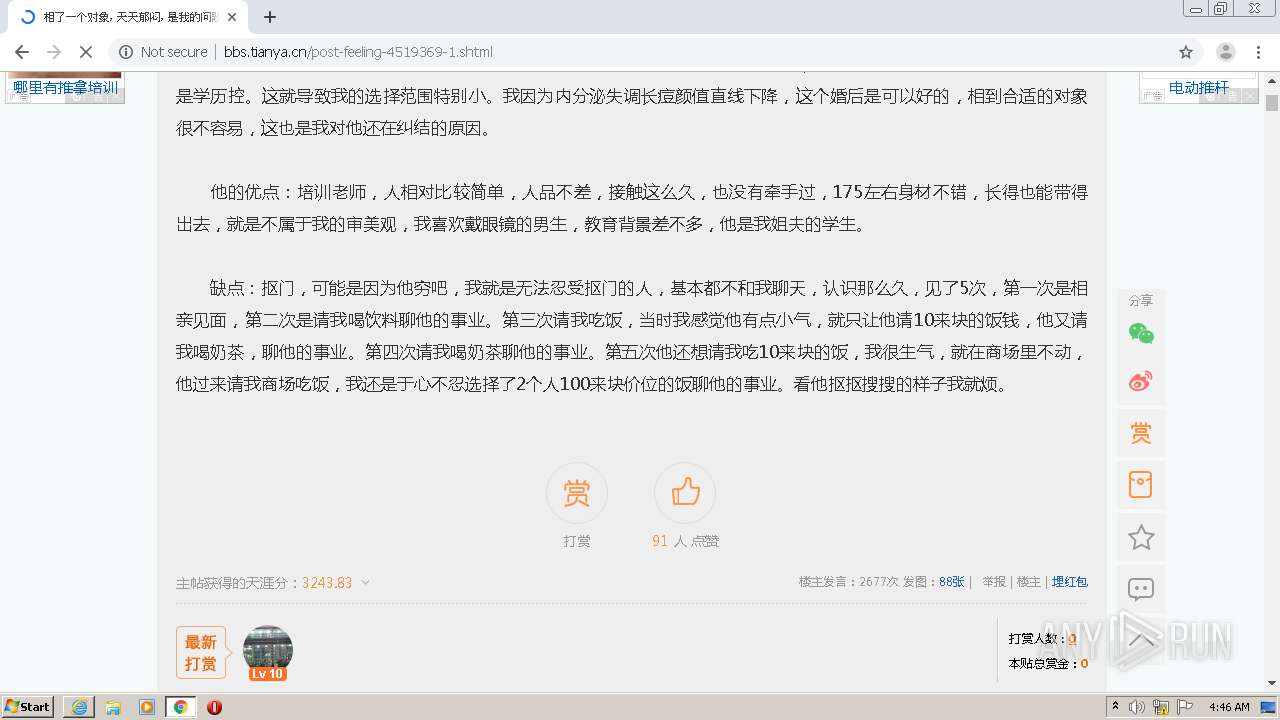Screen dimensions: 1280x720
Task: Open Action Center flag icon
Action: 1185,707
